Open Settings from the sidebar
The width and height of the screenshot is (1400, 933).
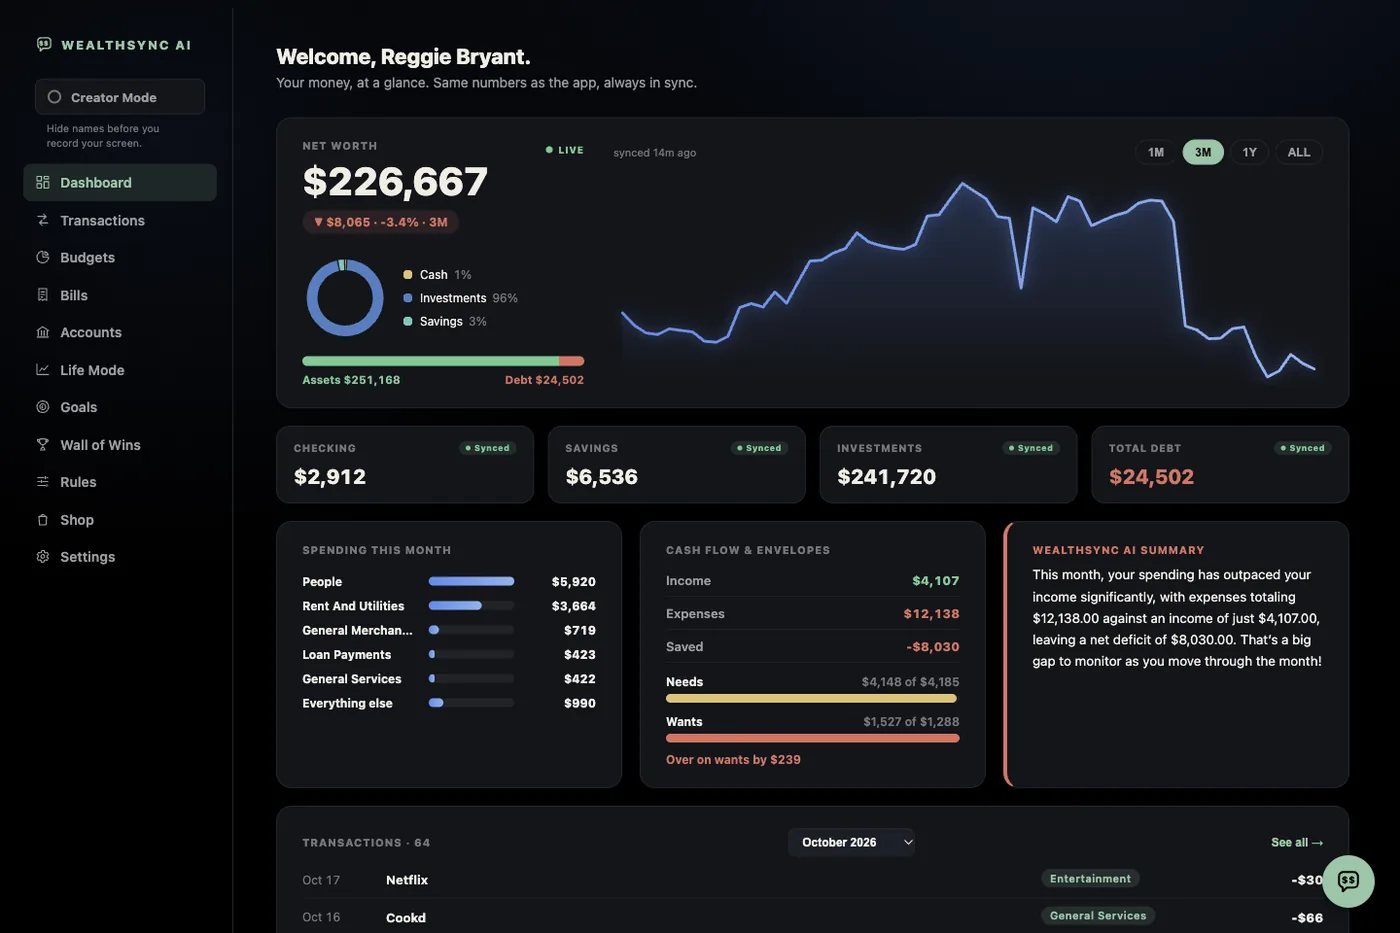(x=120, y=557)
